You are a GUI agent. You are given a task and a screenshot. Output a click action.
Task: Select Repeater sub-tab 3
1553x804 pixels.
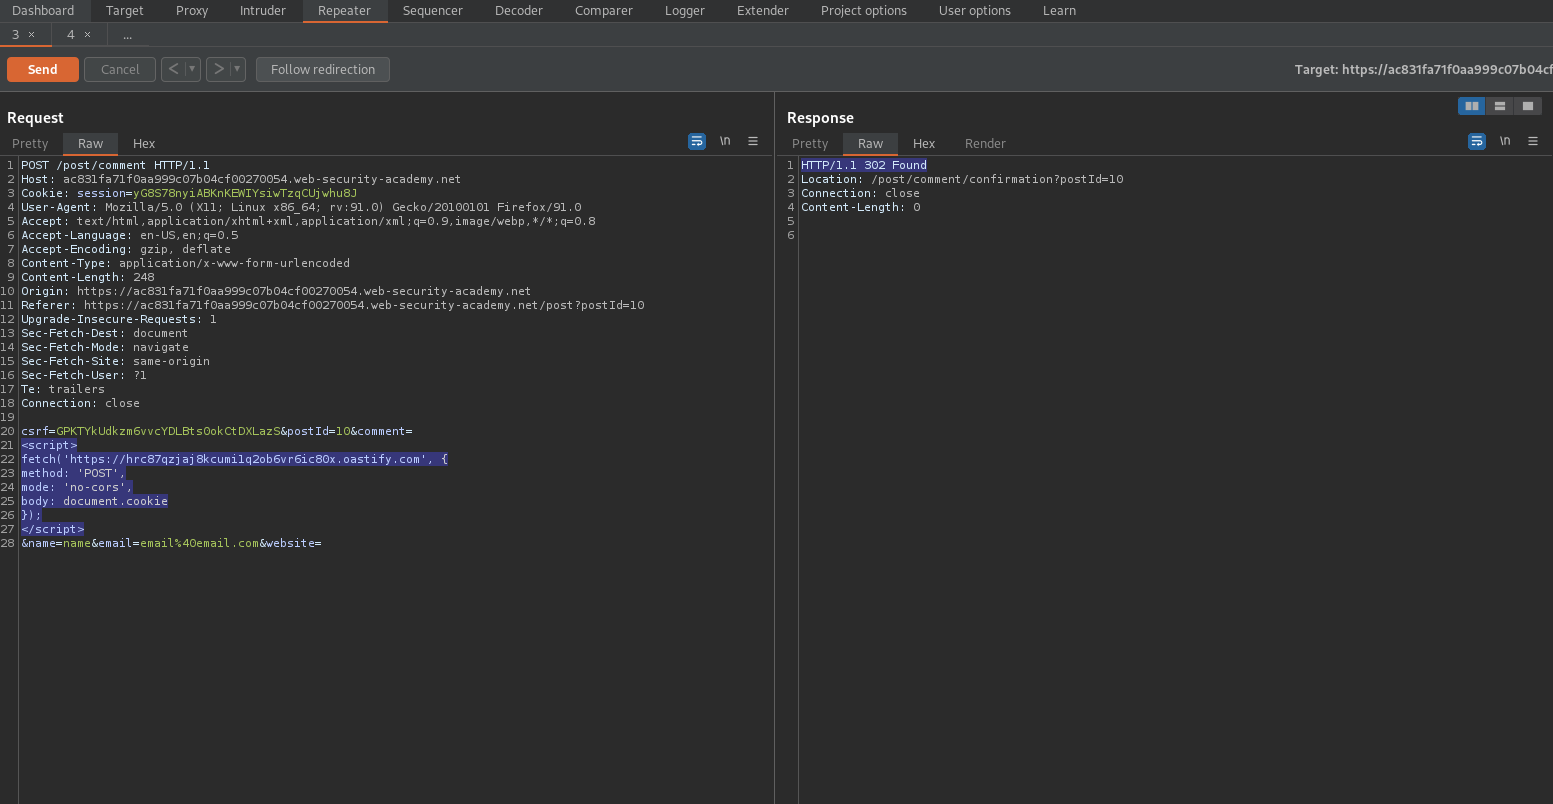[15, 35]
